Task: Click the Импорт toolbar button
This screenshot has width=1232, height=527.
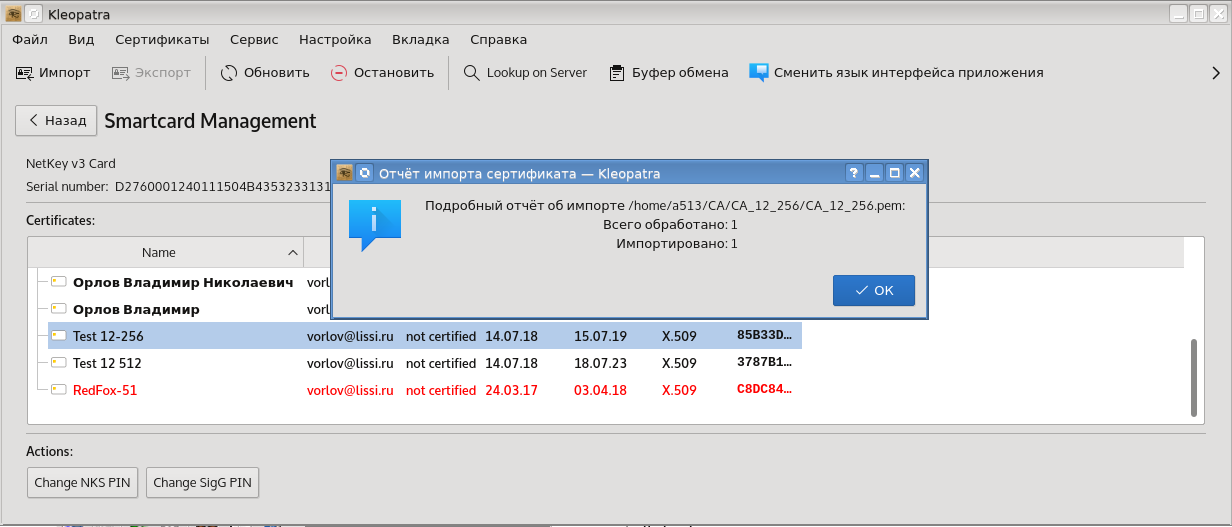Action: 52,72
